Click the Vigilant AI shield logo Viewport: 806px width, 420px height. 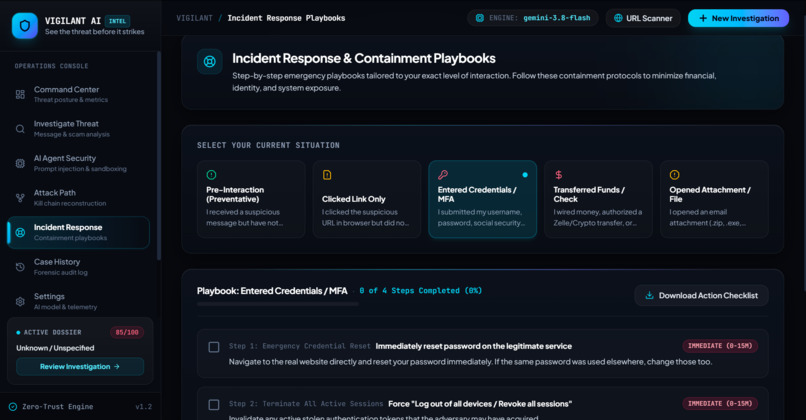point(25,25)
